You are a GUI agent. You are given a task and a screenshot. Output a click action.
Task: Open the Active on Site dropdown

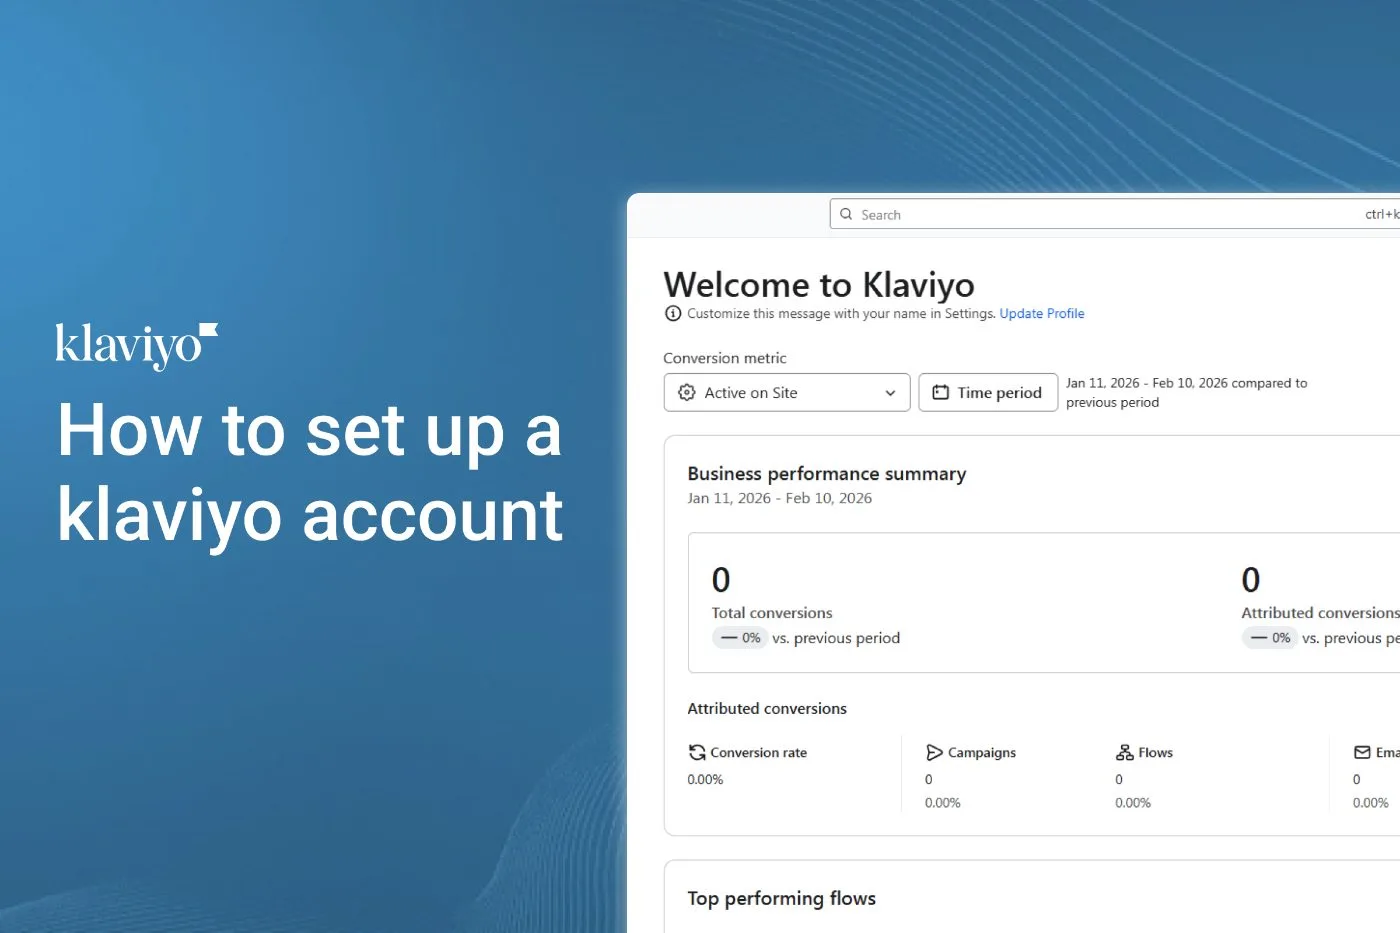point(787,393)
